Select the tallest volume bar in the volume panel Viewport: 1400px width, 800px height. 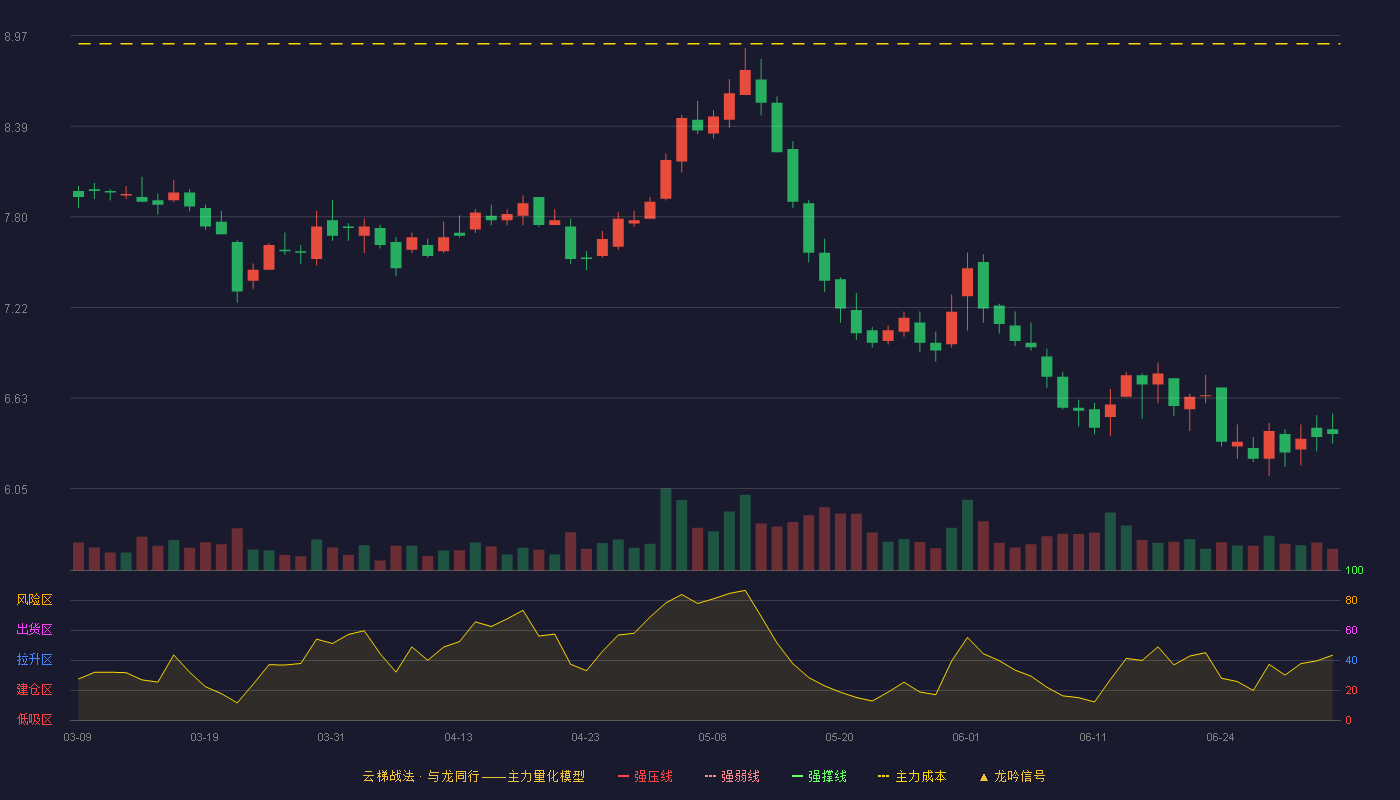point(665,529)
